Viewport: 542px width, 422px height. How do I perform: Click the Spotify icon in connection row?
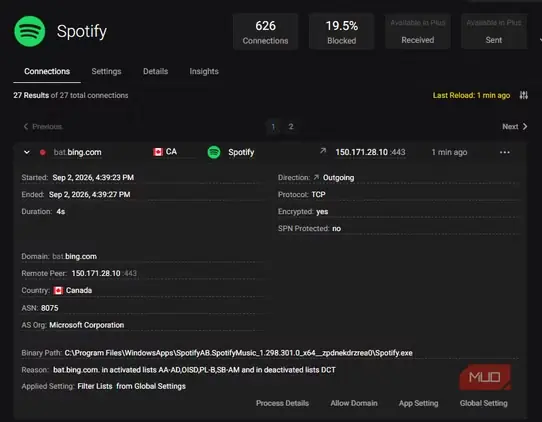214,152
